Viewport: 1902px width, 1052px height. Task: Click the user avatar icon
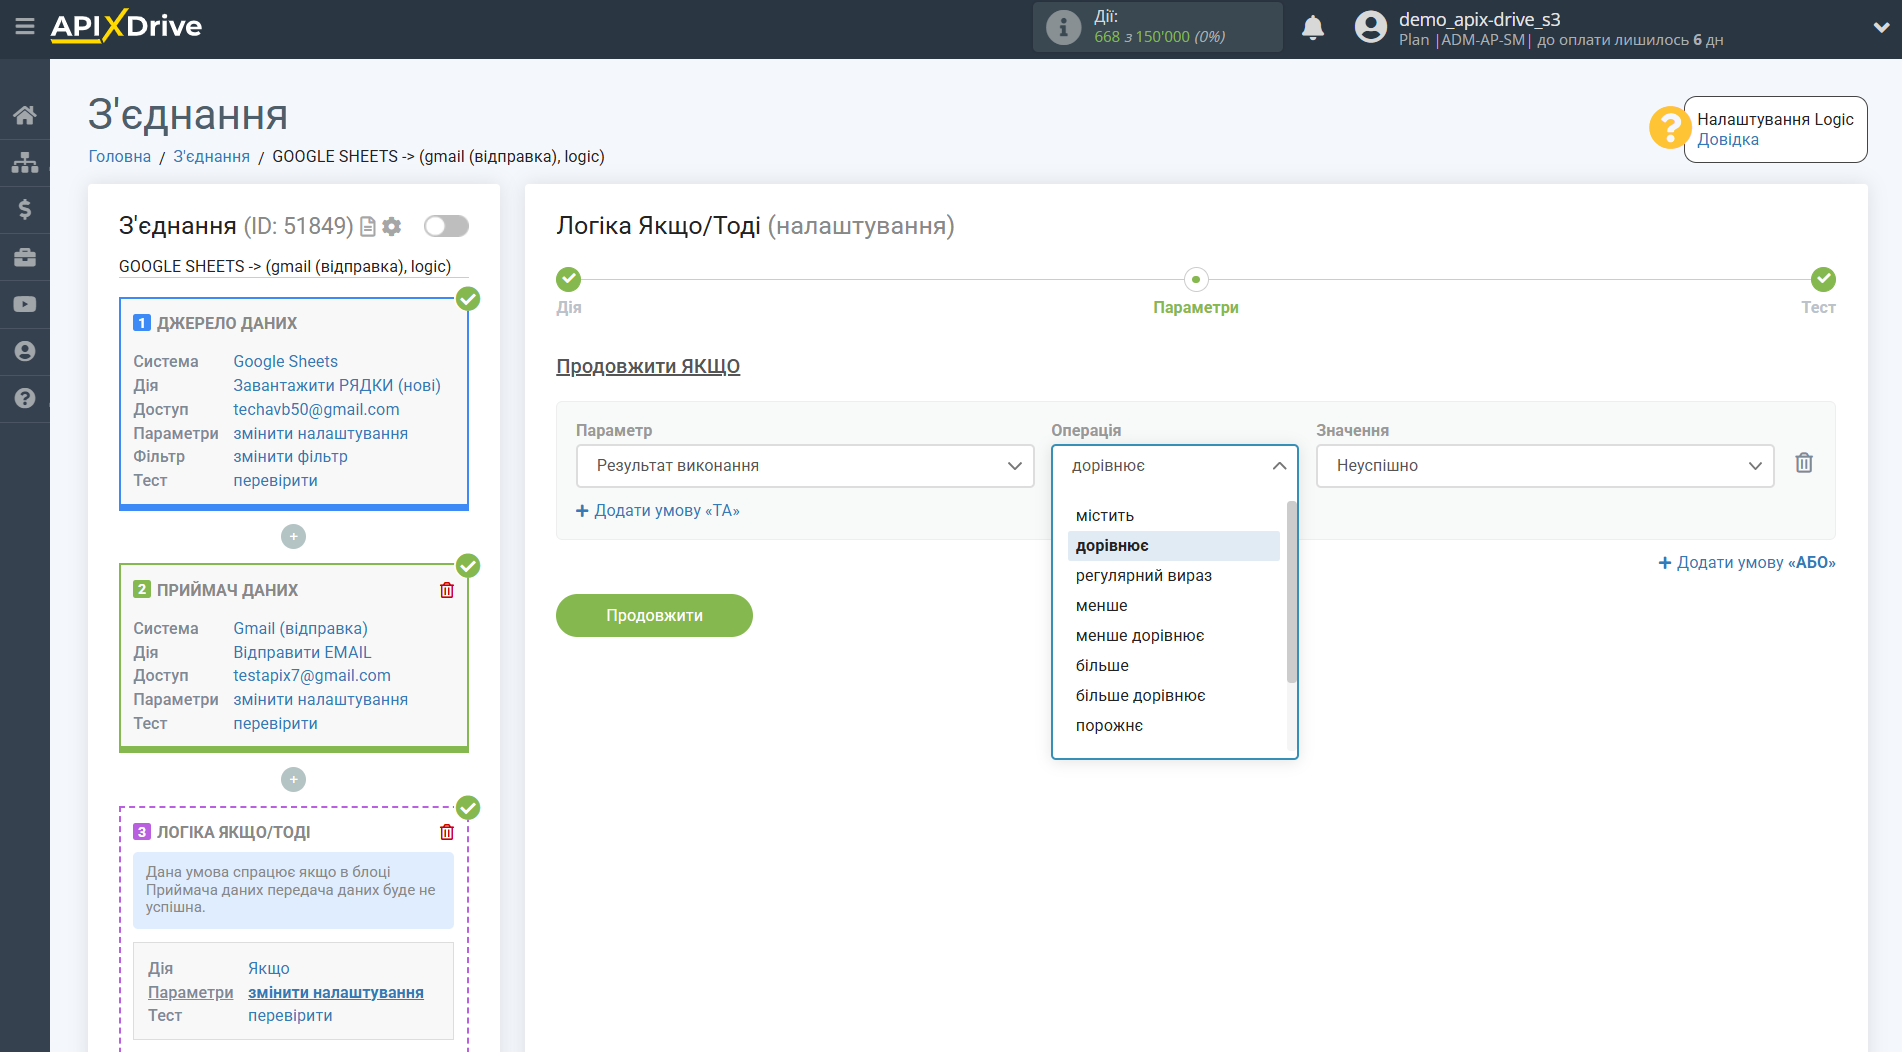pos(1371,27)
